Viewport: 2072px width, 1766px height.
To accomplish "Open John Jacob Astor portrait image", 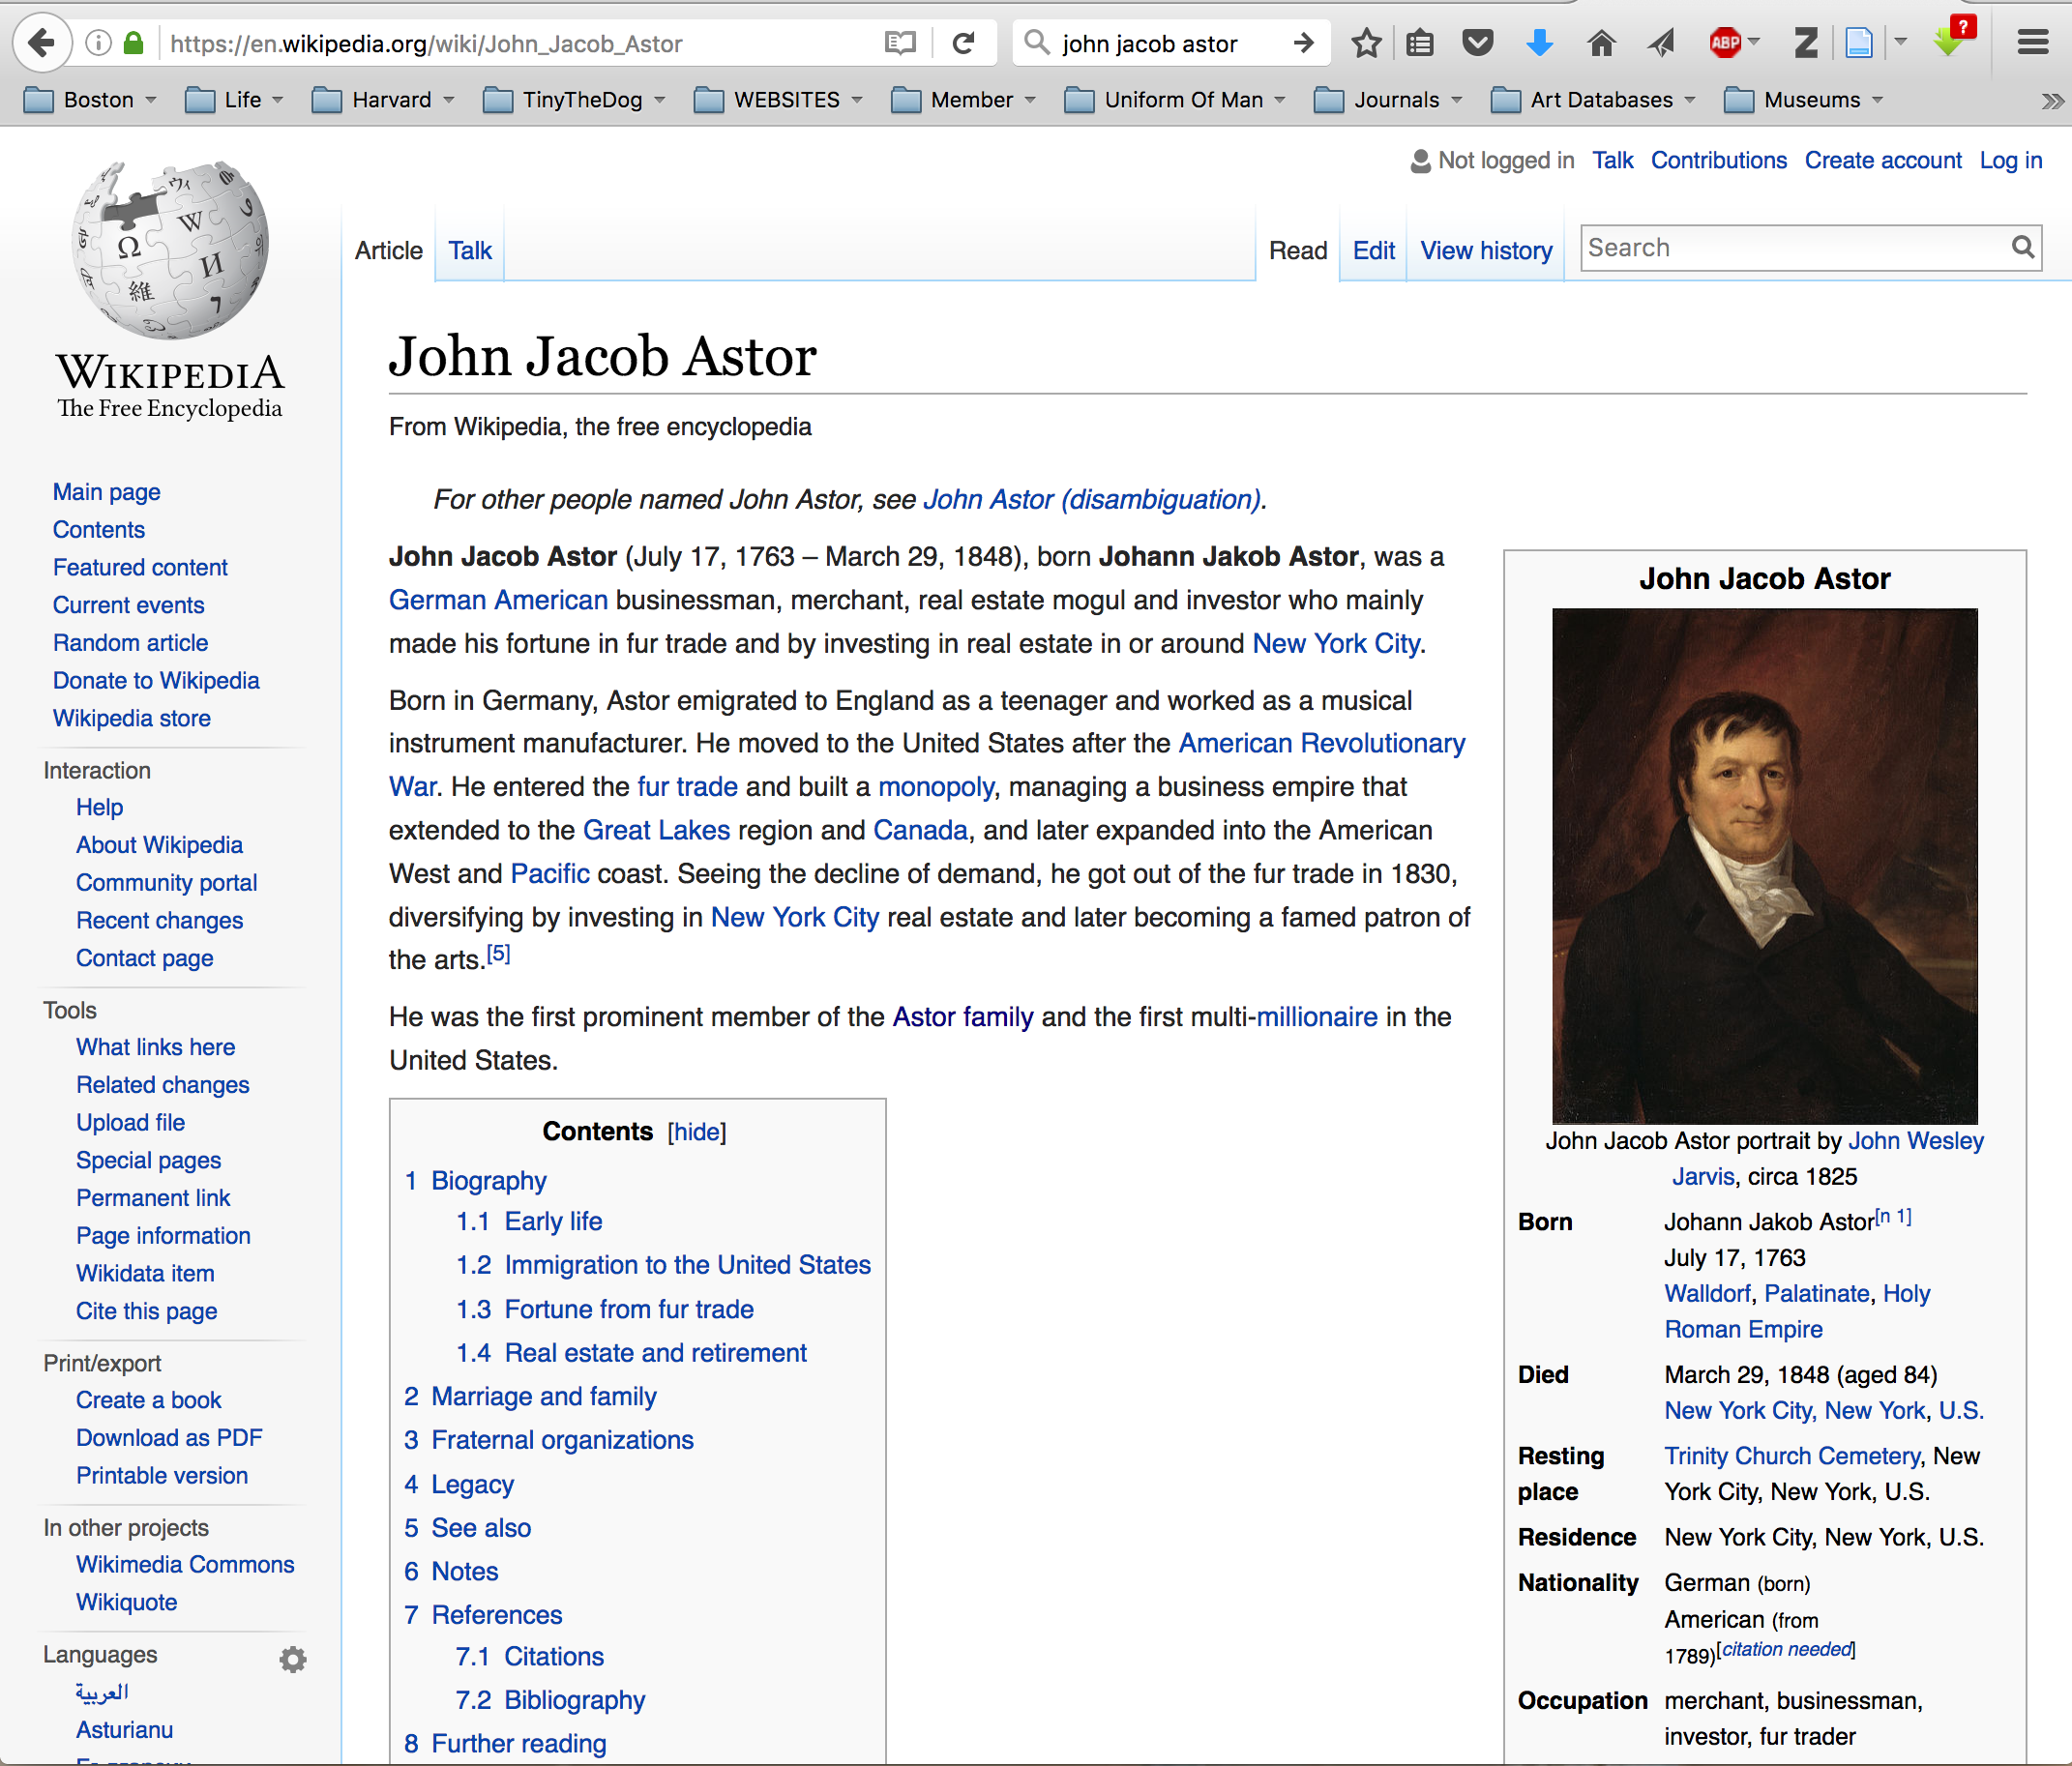I will (x=1764, y=865).
